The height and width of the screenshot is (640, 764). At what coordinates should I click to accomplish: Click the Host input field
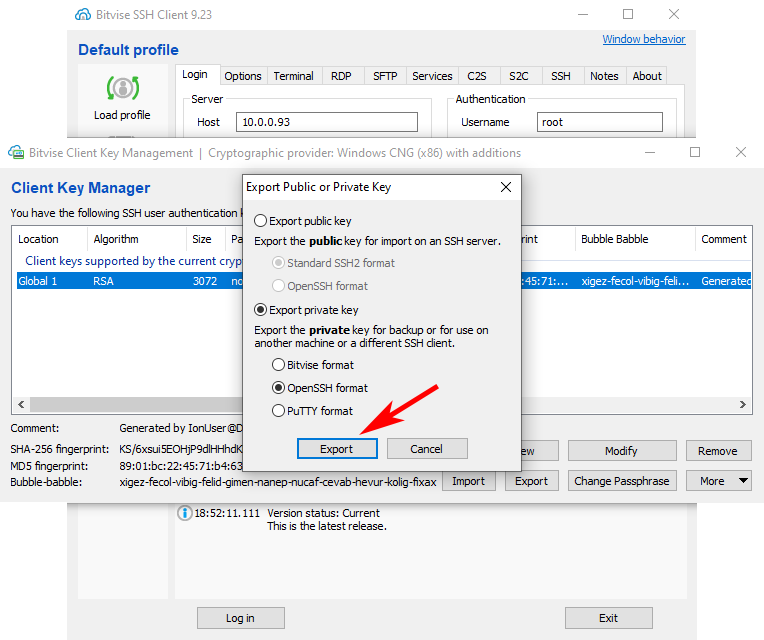[x=327, y=122]
